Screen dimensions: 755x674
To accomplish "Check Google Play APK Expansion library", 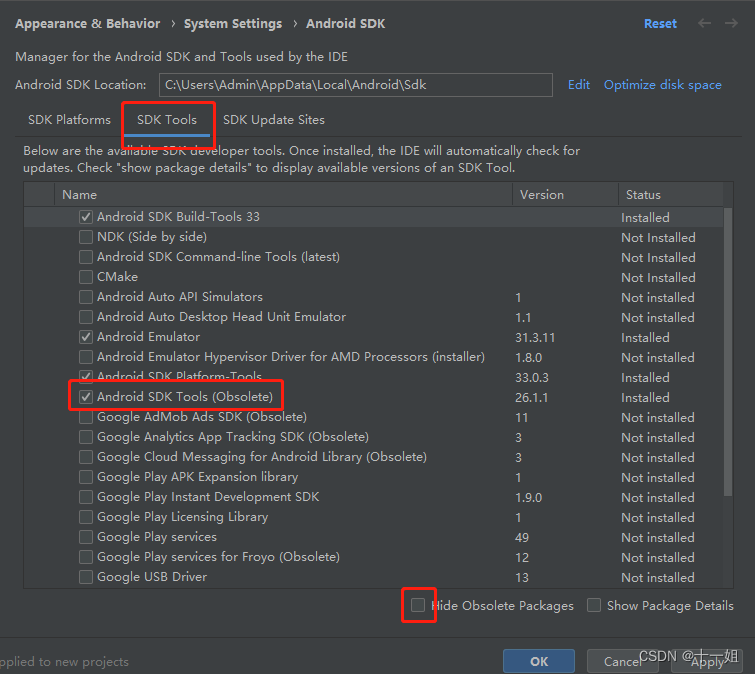I will (86, 477).
